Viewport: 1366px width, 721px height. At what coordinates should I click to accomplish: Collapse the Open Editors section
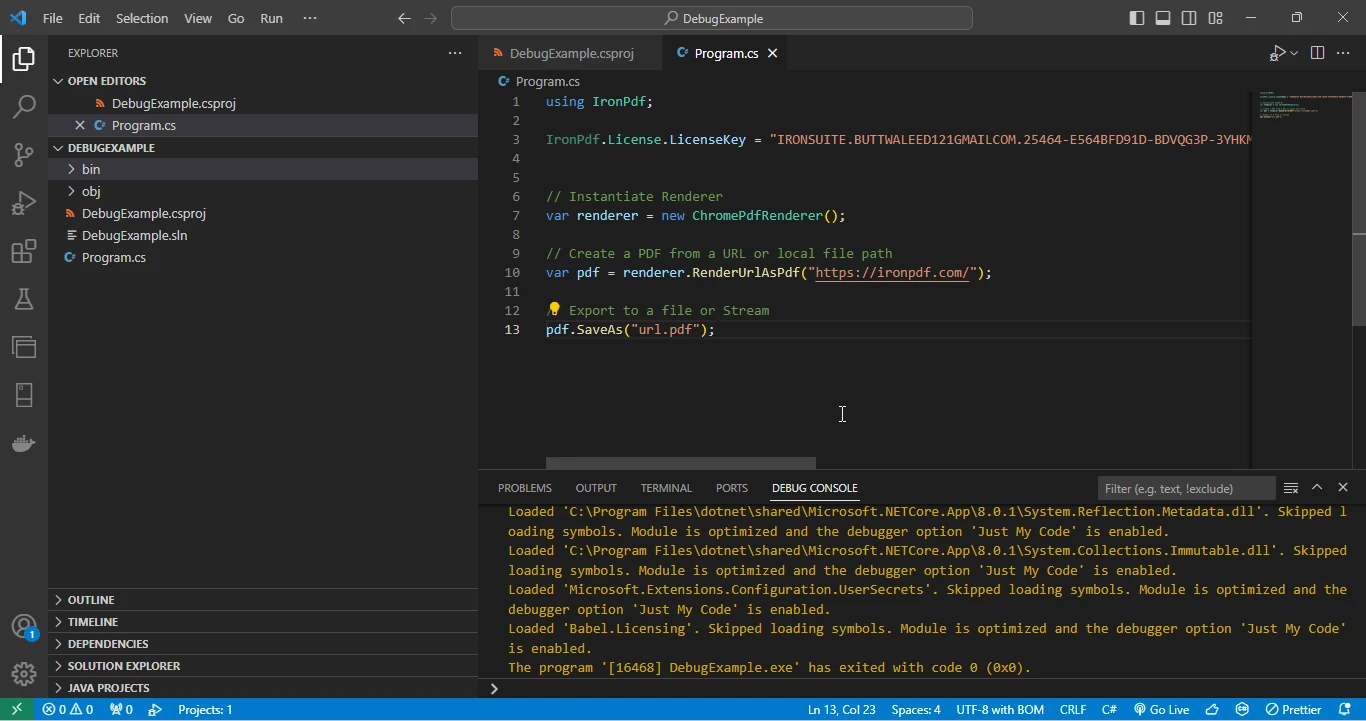[263, 81]
